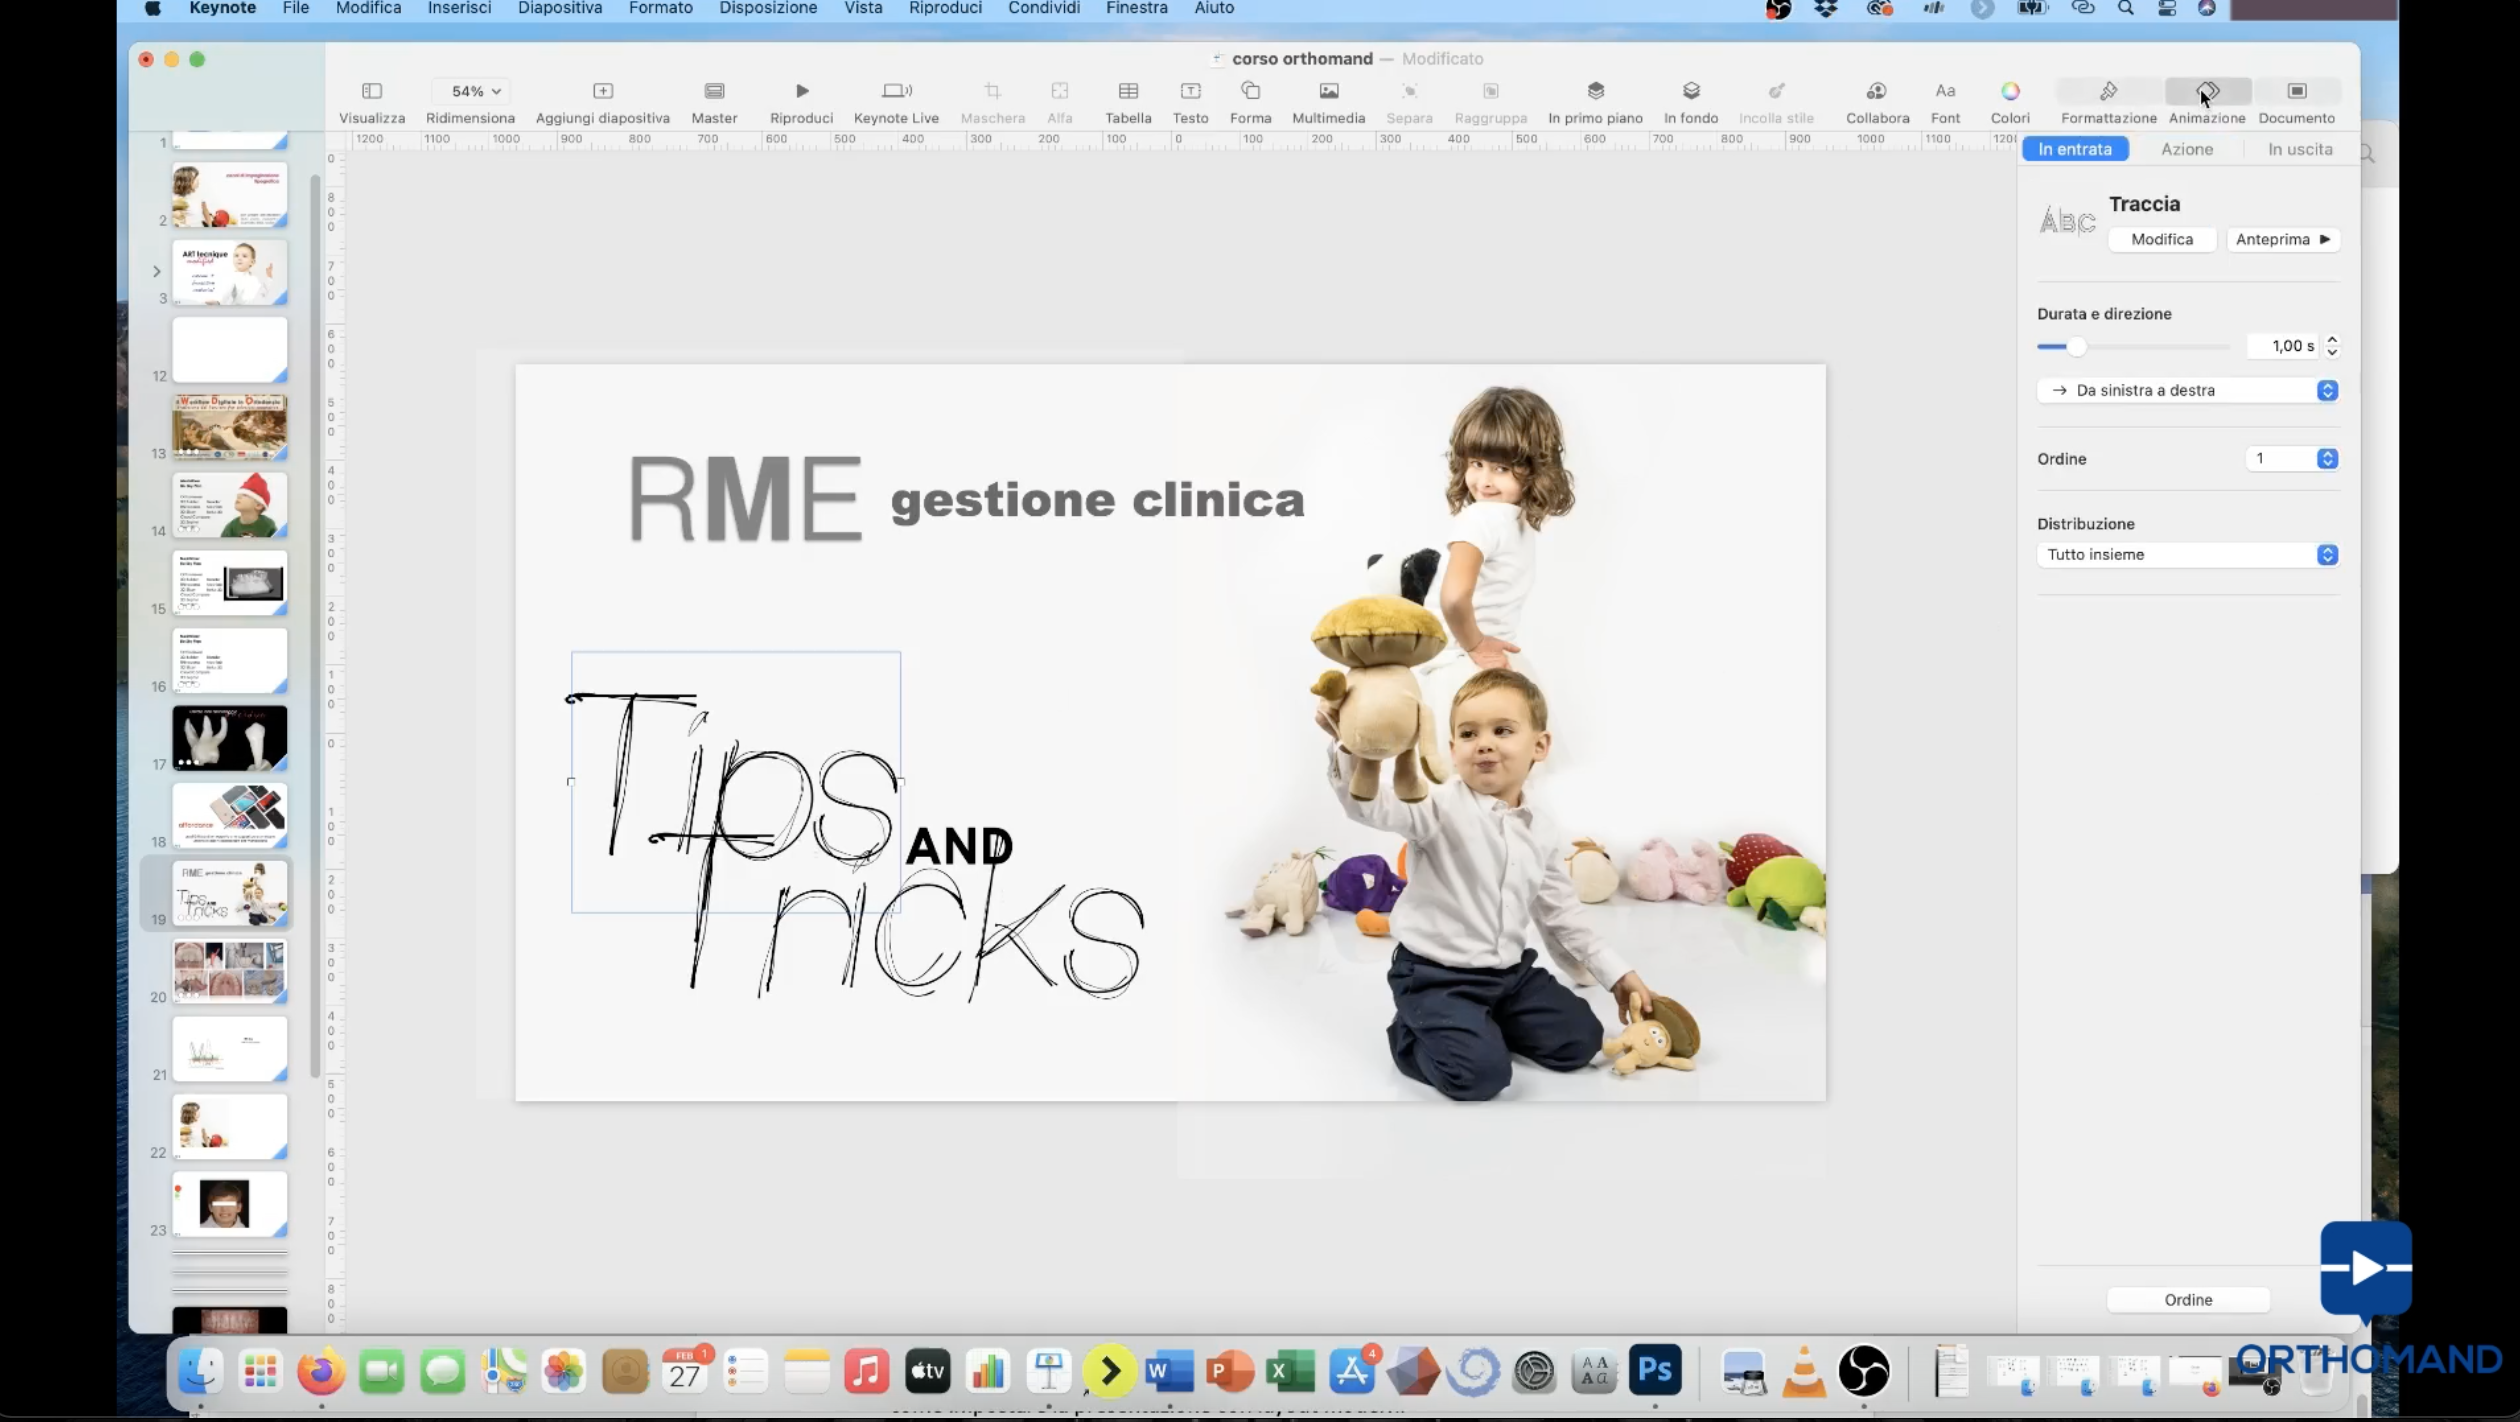Click the Riproduci play icon in toolbar
This screenshot has height=1422, width=2520.
click(801, 91)
